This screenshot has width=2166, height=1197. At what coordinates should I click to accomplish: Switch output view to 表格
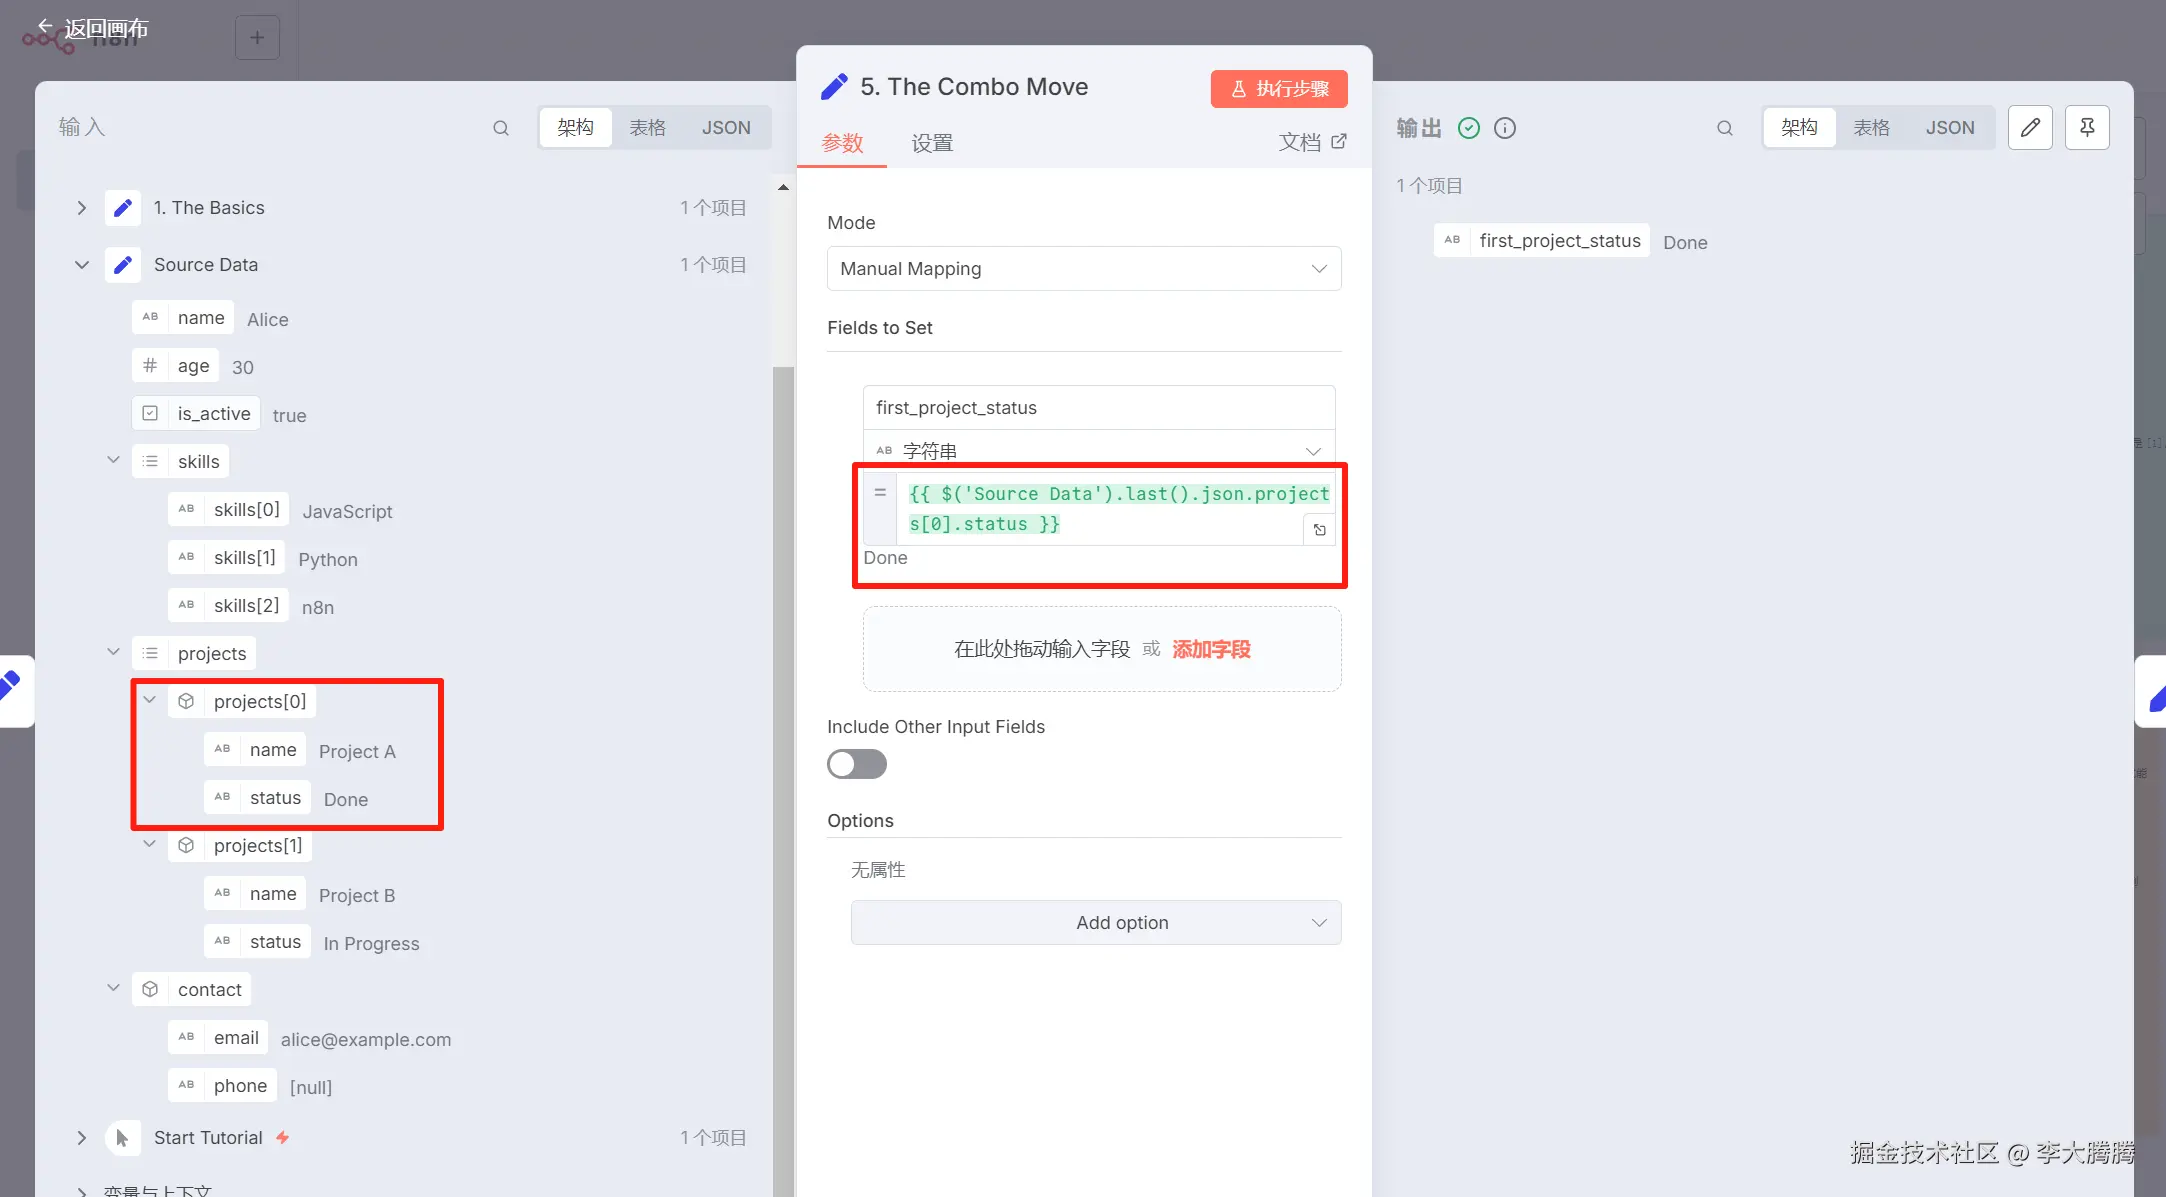tap(1871, 128)
